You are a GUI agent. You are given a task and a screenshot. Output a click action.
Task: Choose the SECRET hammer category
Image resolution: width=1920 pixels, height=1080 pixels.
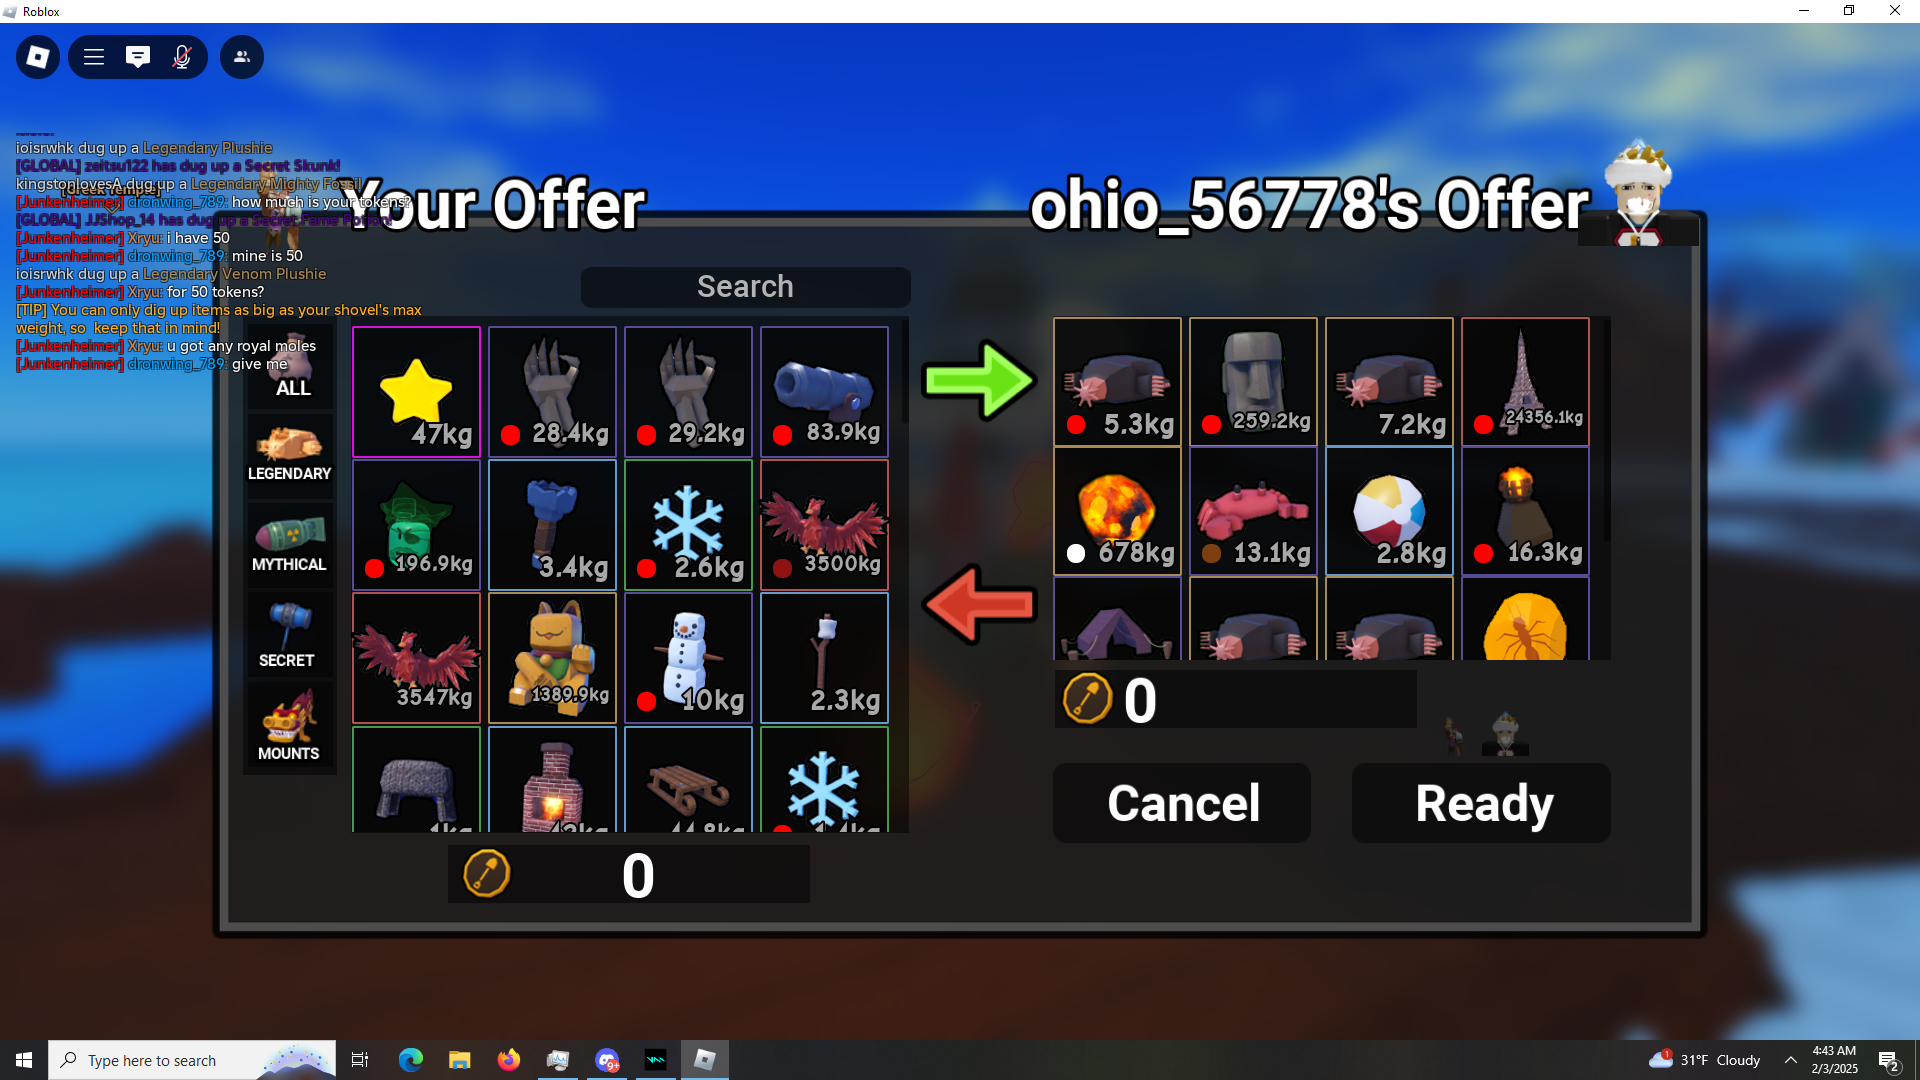[290, 634]
